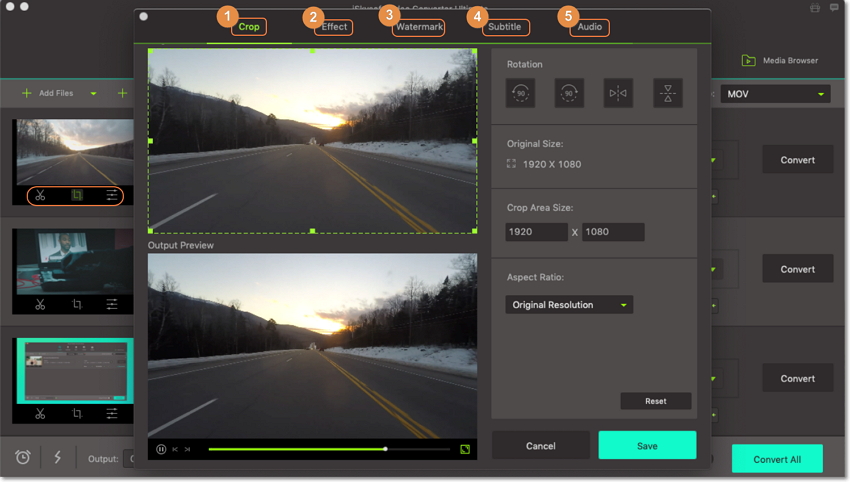This screenshot has height=482, width=850.
Task: Toggle fullscreen preview in the player bar
Action: point(465,450)
